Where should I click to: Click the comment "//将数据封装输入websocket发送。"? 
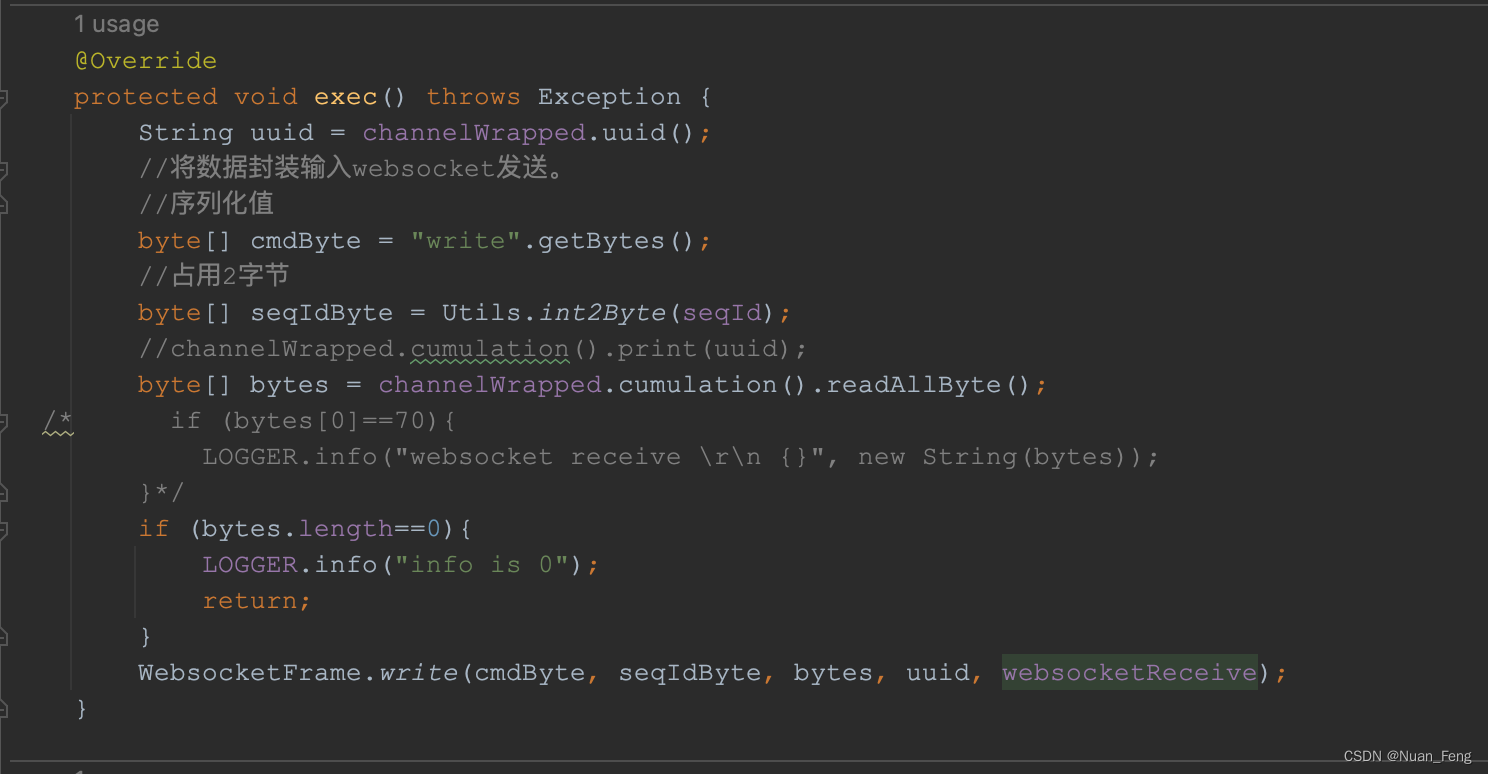click(353, 169)
